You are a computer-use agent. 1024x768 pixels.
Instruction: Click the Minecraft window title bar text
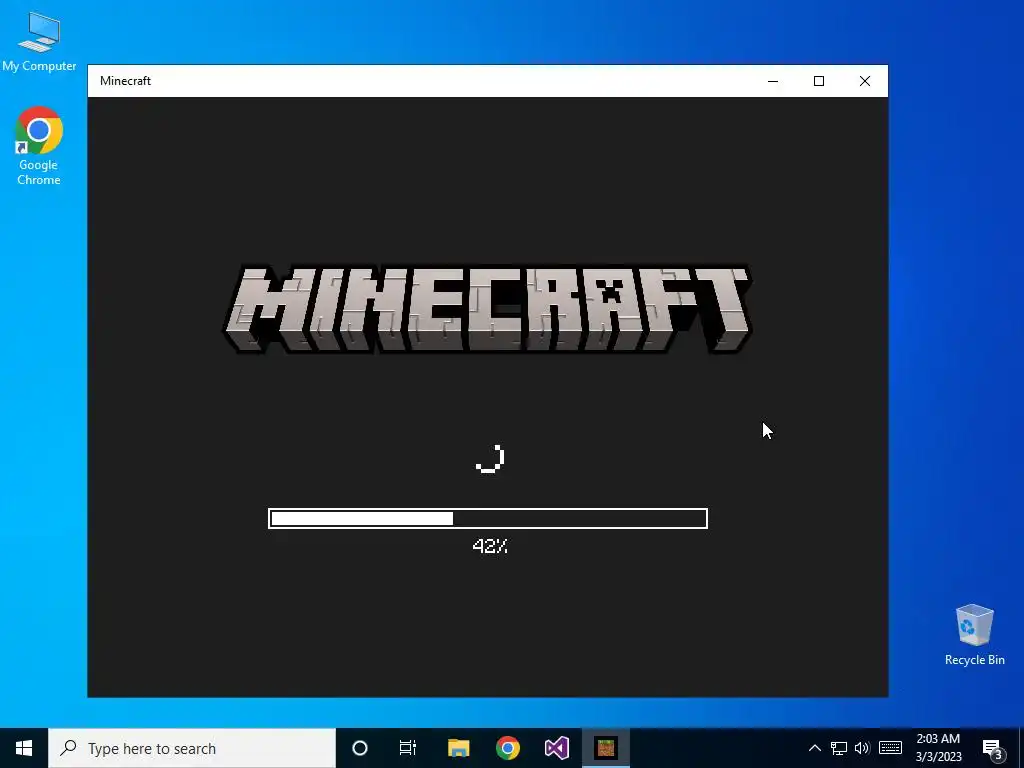pos(125,81)
